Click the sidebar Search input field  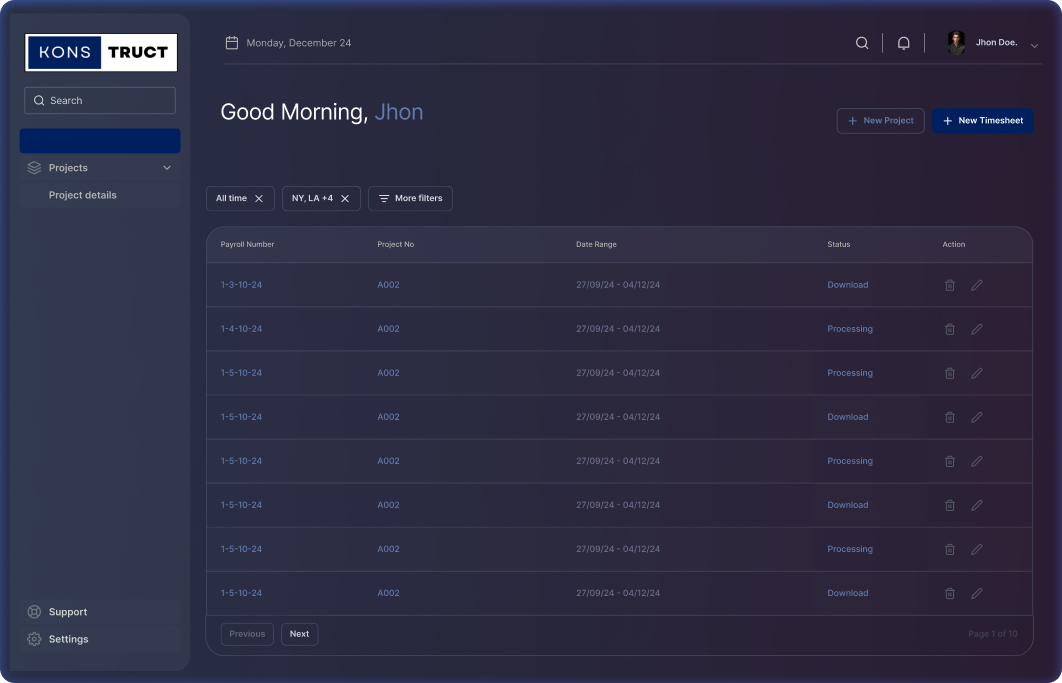[x=100, y=100]
